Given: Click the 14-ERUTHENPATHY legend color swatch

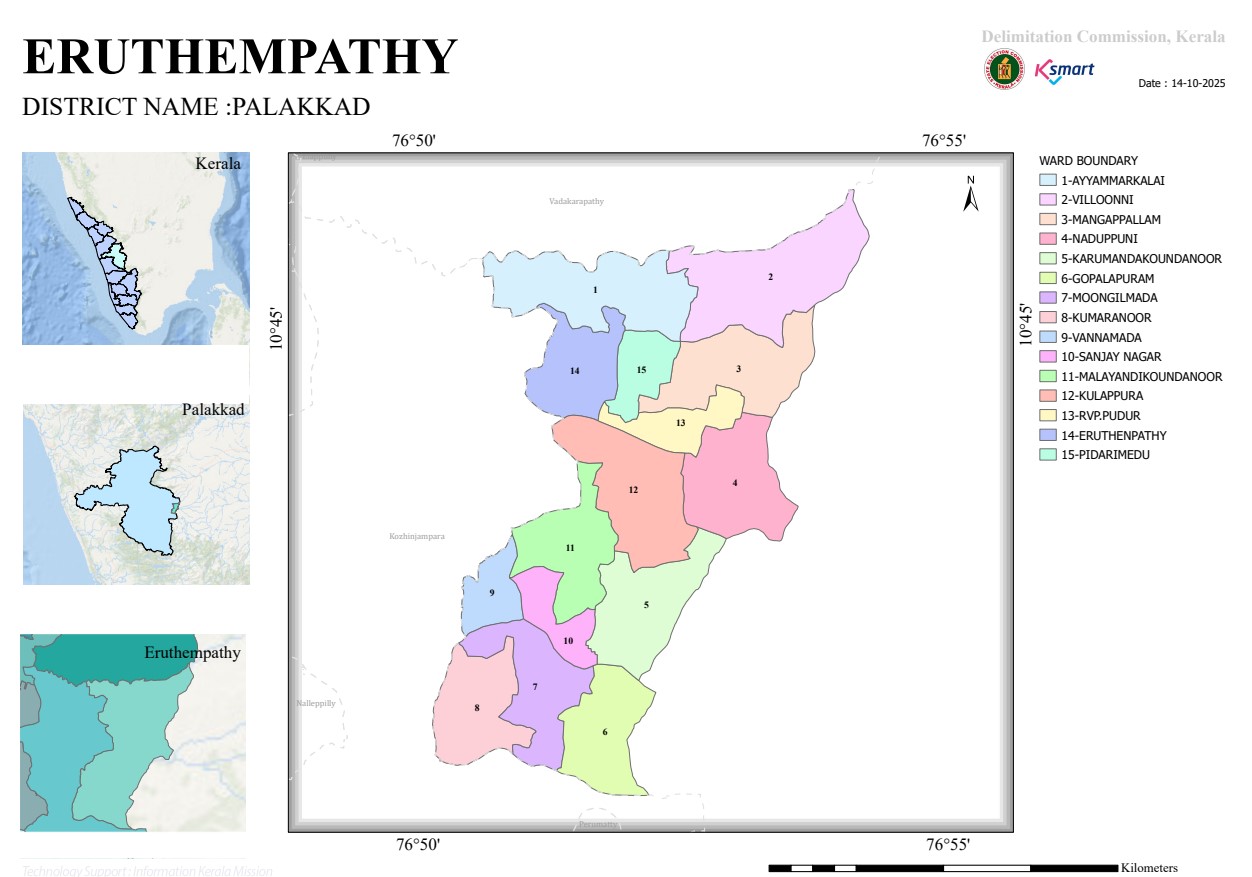Looking at the screenshot, I should coord(1048,436).
